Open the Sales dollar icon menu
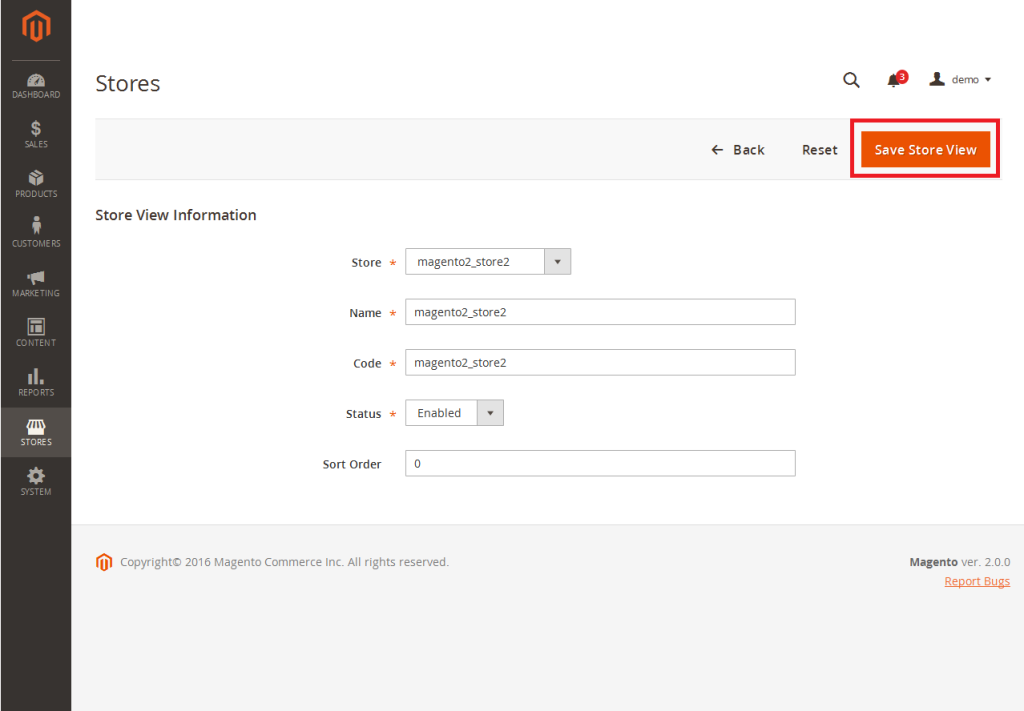 coord(36,135)
